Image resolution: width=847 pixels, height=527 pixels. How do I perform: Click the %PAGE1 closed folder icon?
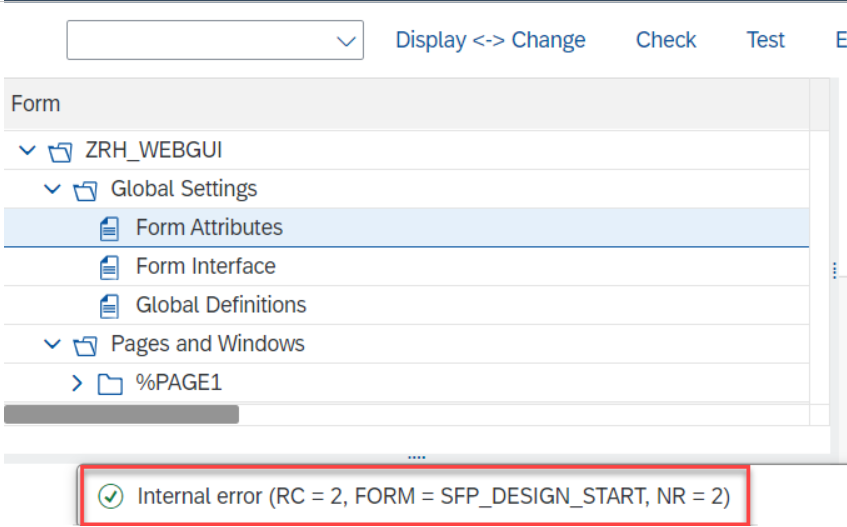coord(110,384)
